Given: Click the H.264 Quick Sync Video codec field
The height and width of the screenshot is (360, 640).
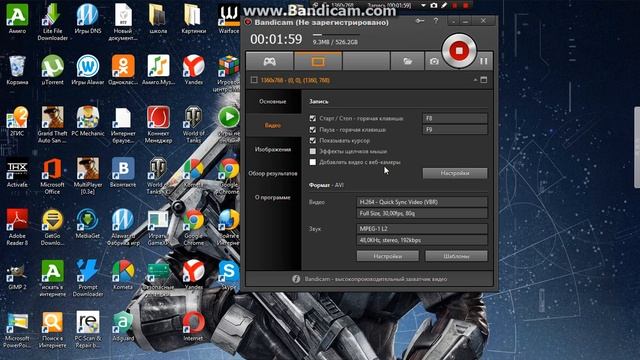Looking at the screenshot, I should [x=422, y=202].
